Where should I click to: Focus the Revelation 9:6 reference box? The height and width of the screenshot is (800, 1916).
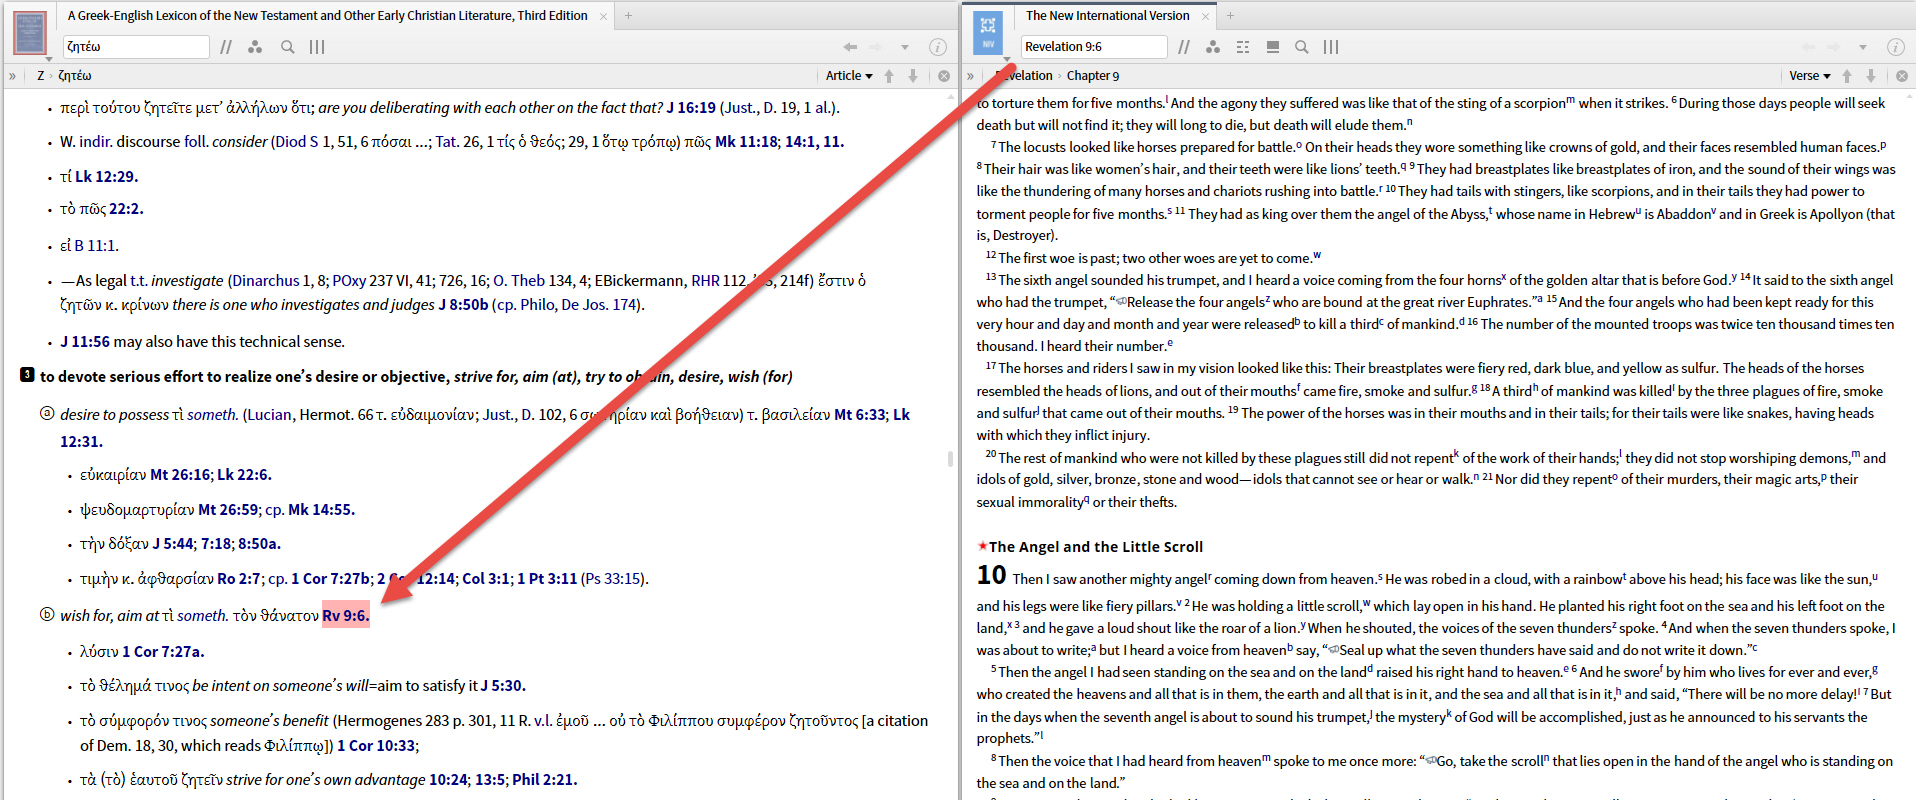point(1094,47)
